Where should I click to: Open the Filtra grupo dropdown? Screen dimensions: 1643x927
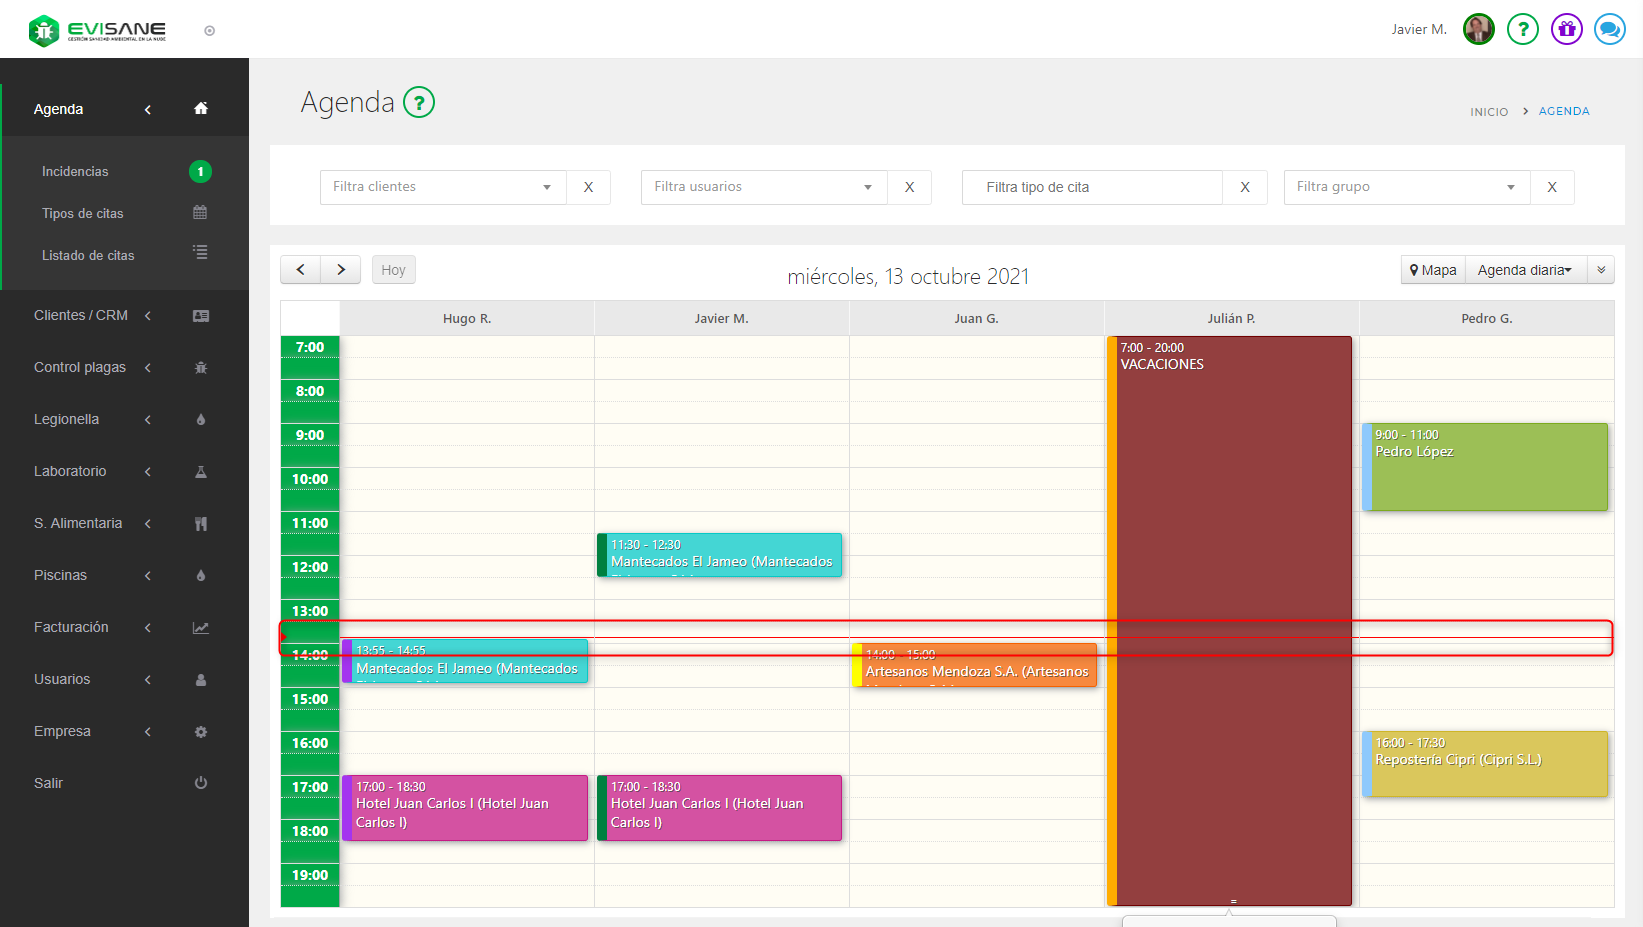1406,187
